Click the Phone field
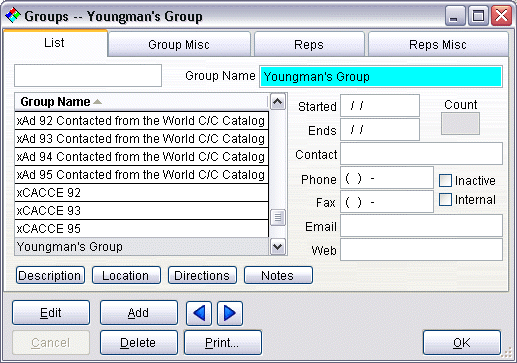Viewport: 517px width, 363px height. [x=387, y=178]
